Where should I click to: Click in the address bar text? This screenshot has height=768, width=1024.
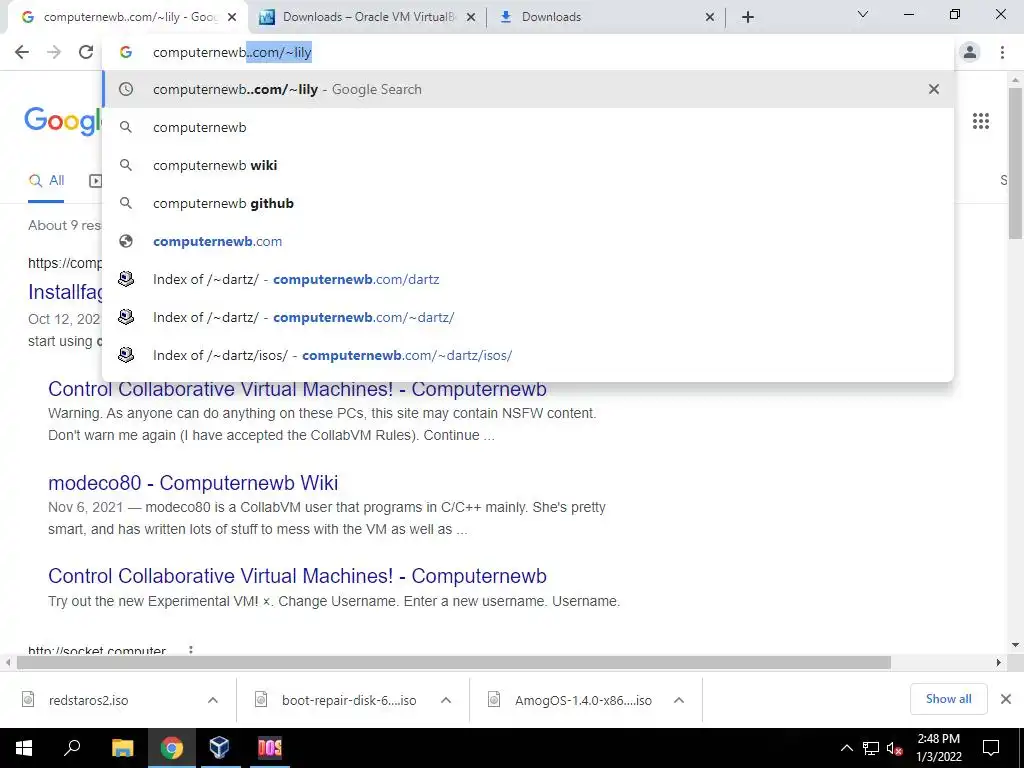click(232, 52)
